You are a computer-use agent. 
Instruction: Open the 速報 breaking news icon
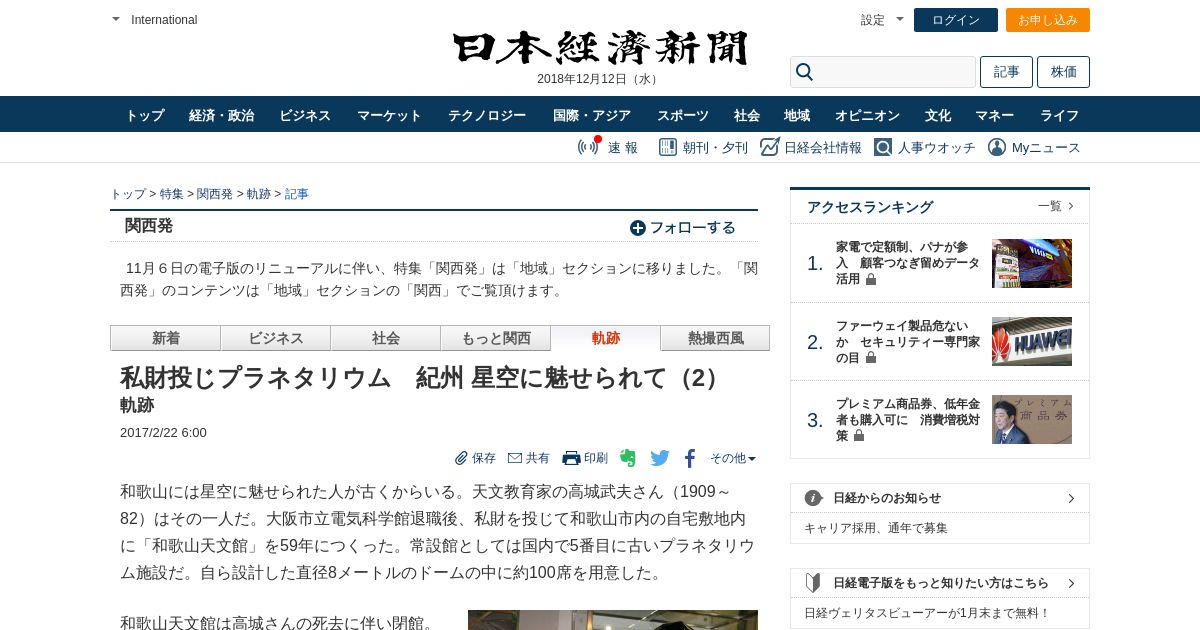tap(589, 146)
